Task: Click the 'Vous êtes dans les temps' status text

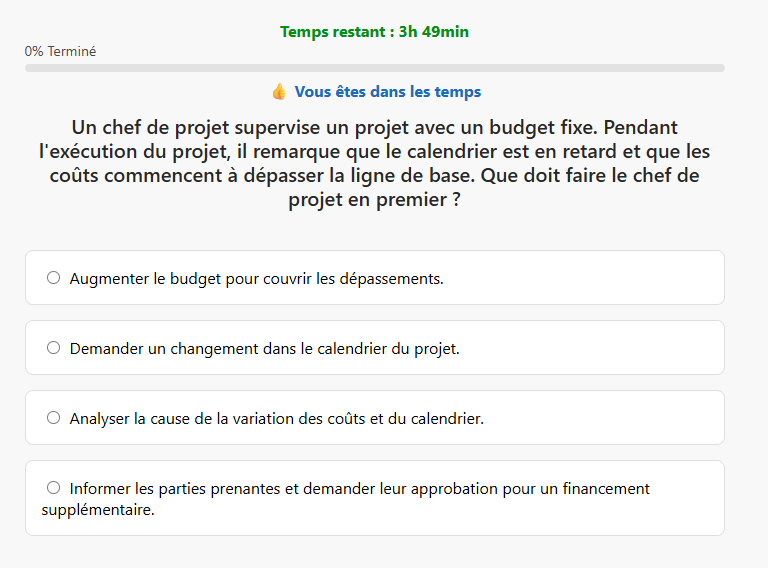Action: pos(388,92)
